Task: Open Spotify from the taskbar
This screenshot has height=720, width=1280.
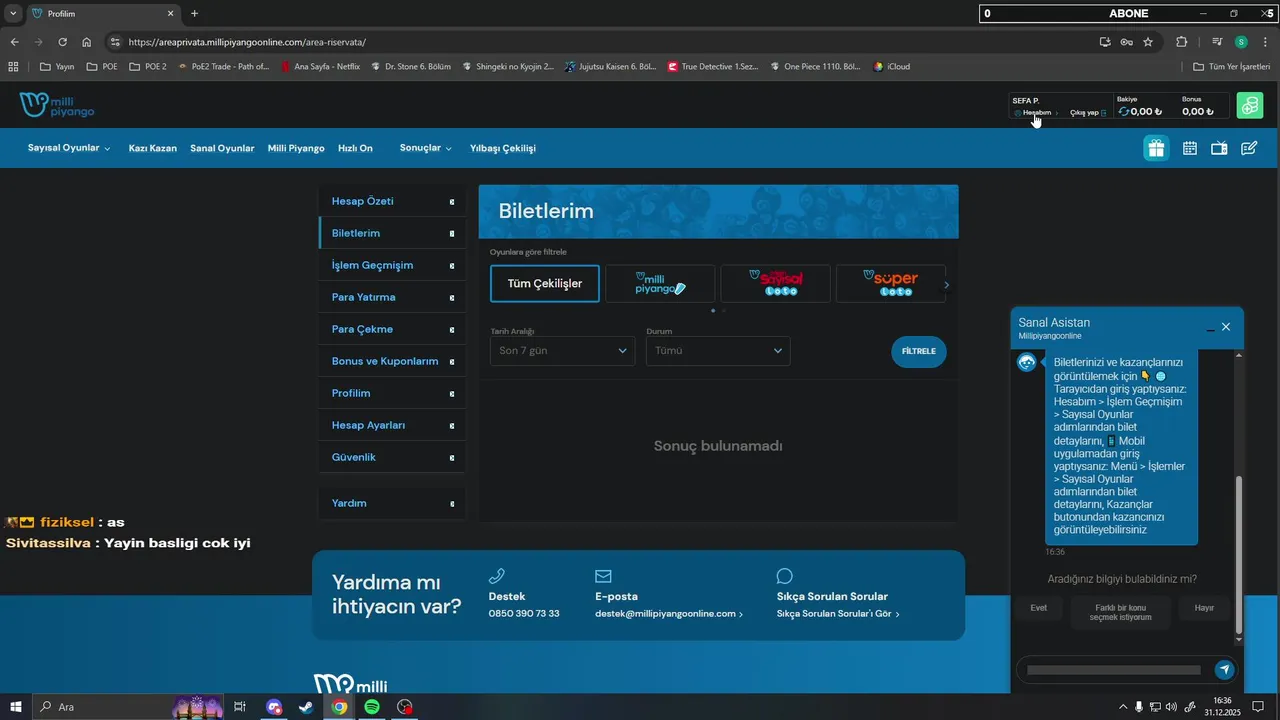Action: point(372,707)
